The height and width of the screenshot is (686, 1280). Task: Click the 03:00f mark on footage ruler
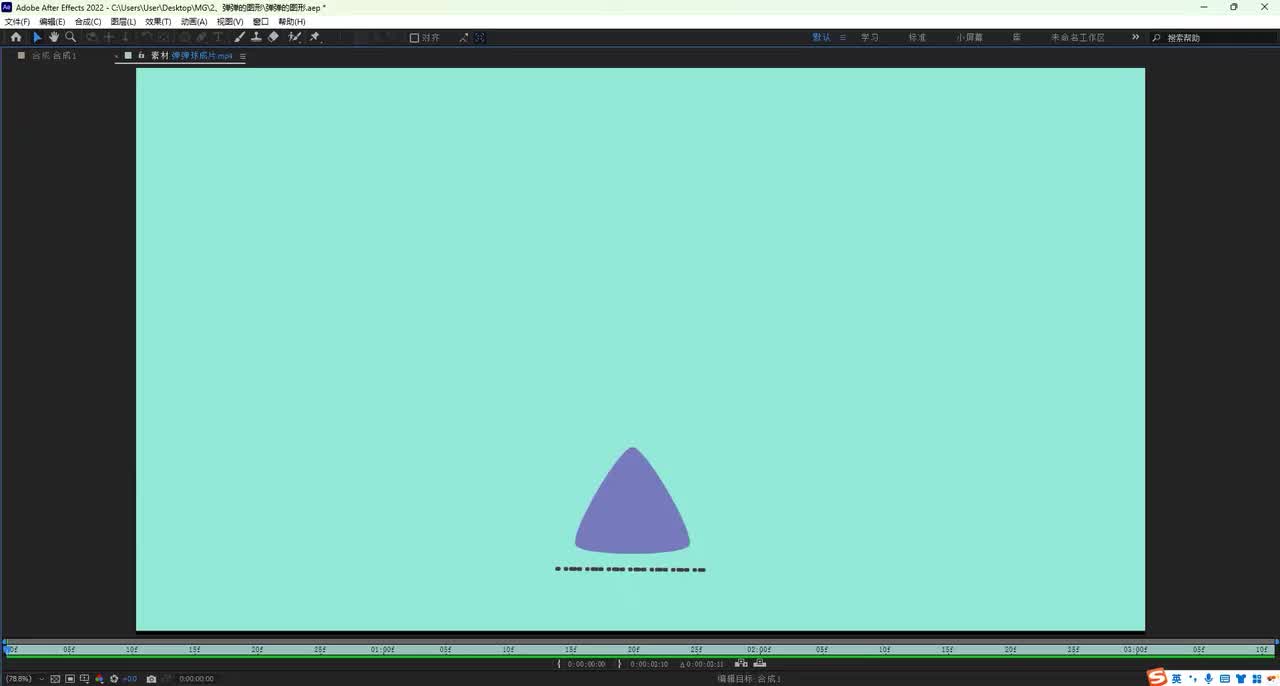point(1134,649)
